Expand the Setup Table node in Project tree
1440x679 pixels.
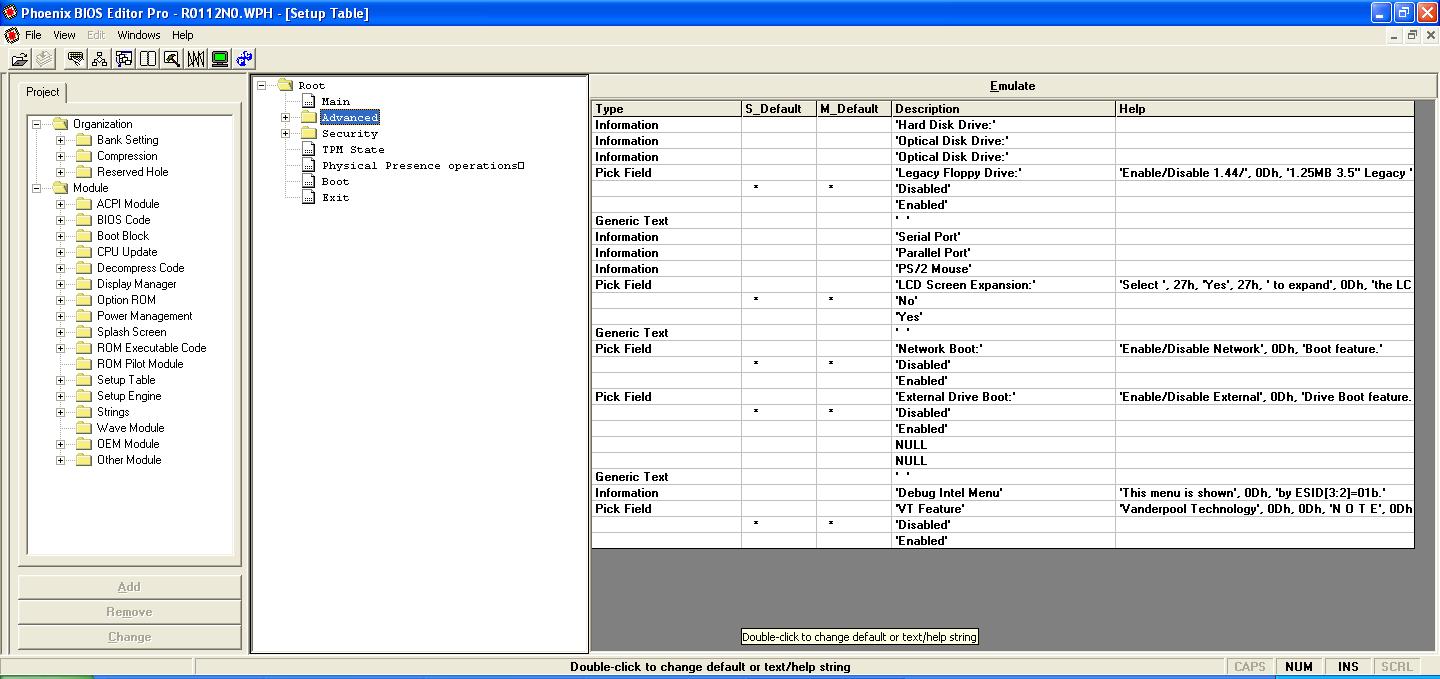pyautogui.click(x=61, y=380)
